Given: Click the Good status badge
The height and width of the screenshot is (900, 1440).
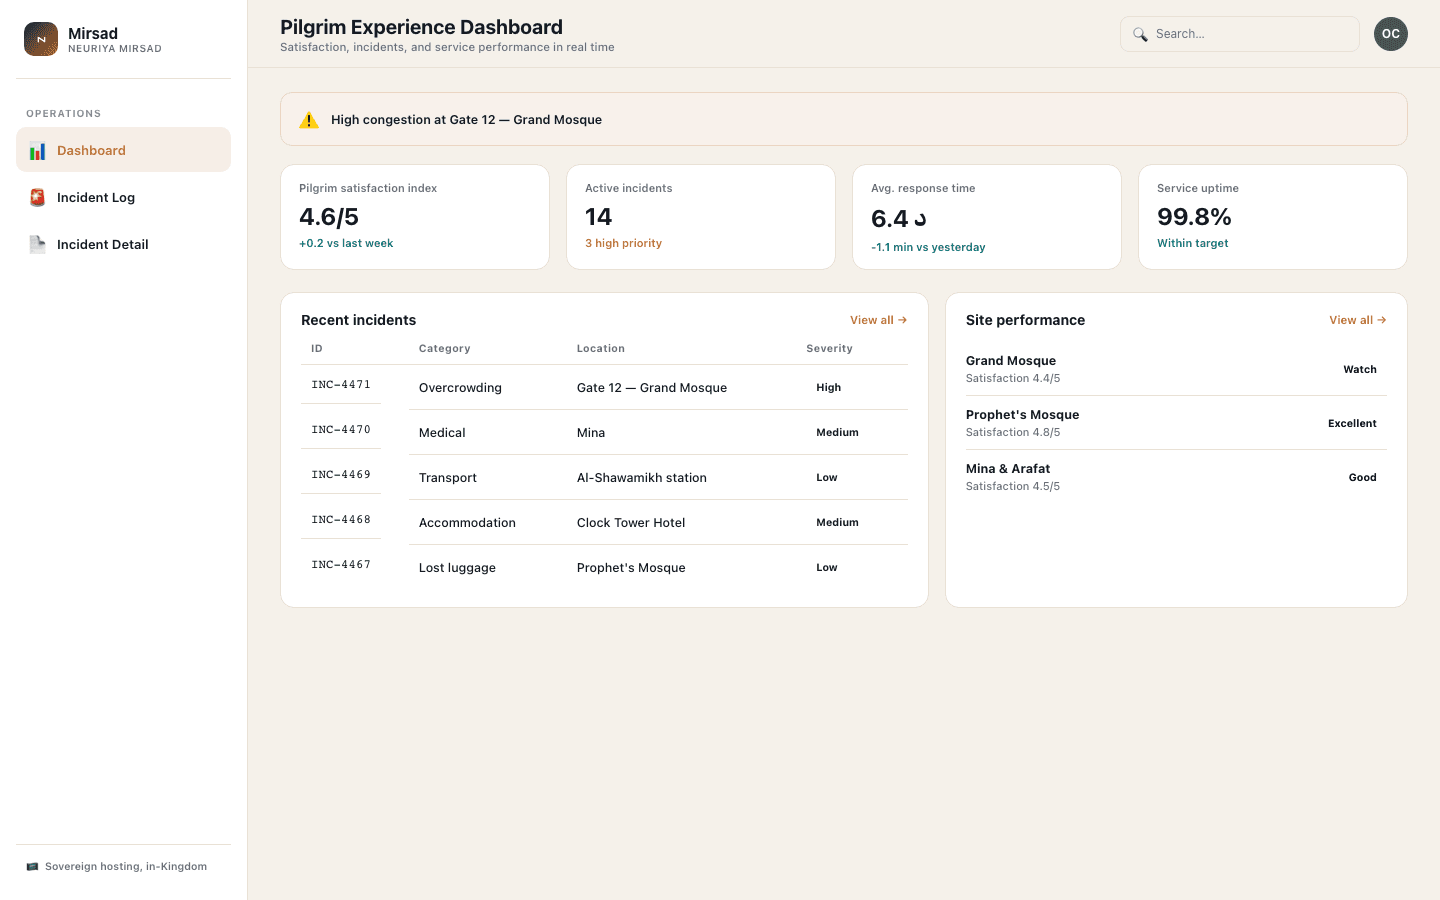Looking at the screenshot, I should pyautogui.click(x=1363, y=478).
